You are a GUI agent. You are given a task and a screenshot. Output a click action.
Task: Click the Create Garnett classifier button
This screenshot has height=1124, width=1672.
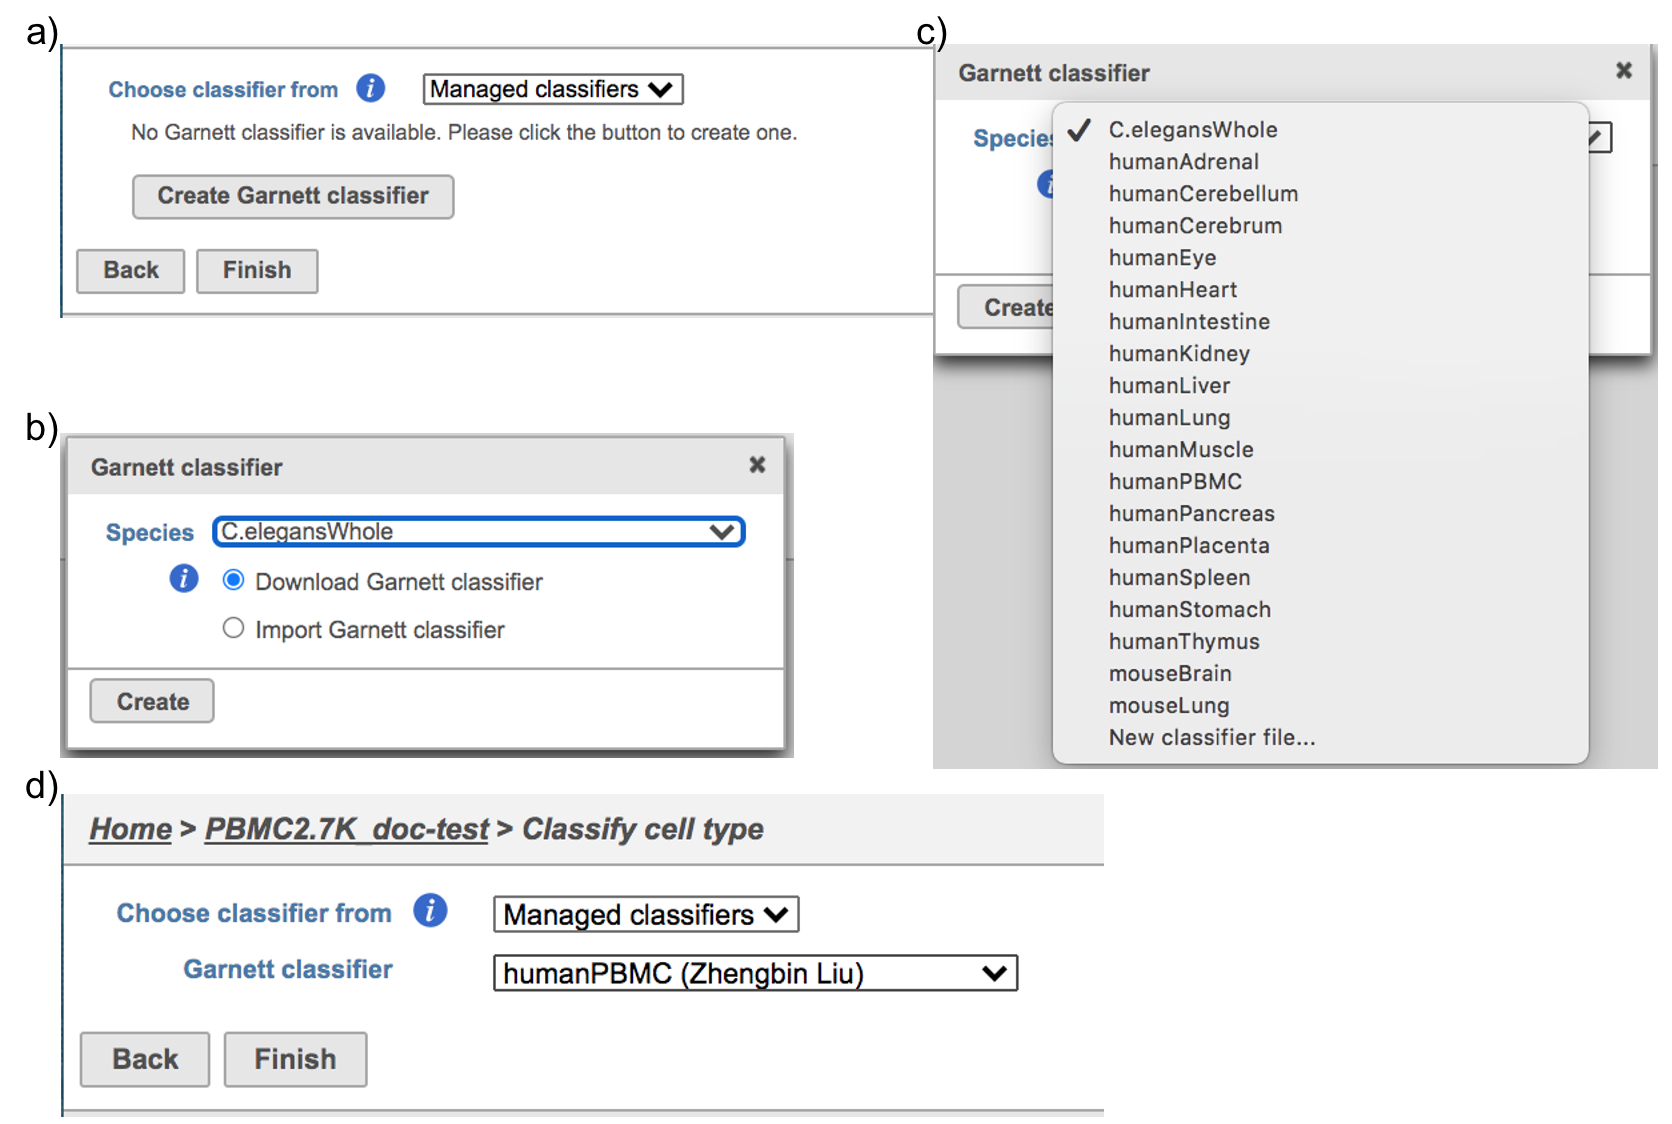(x=292, y=196)
